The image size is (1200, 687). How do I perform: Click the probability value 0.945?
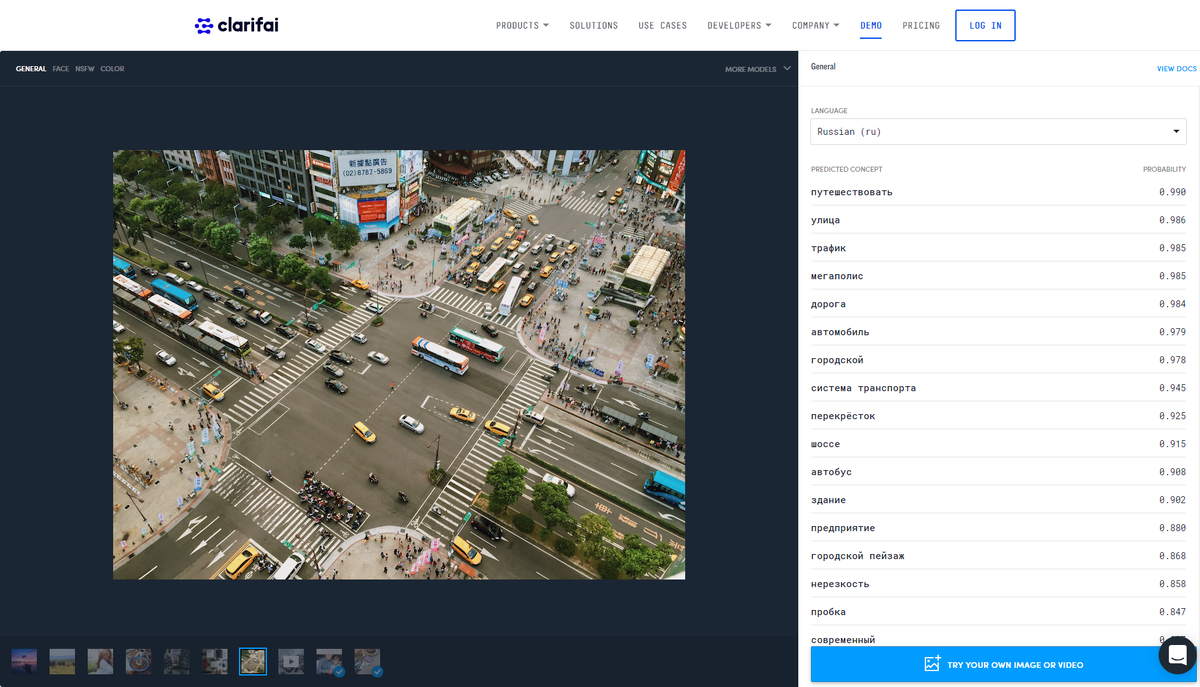click(1173, 388)
